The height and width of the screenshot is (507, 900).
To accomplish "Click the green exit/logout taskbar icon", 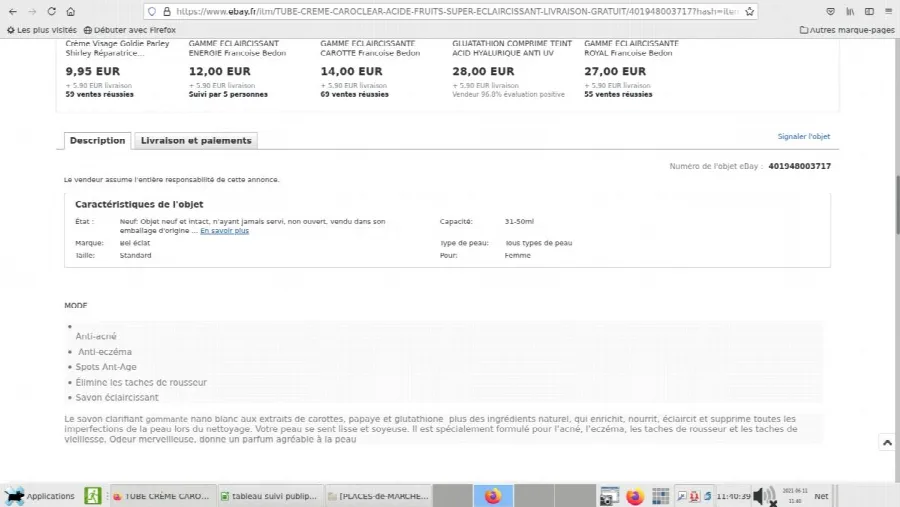I will tap(92, 496).
